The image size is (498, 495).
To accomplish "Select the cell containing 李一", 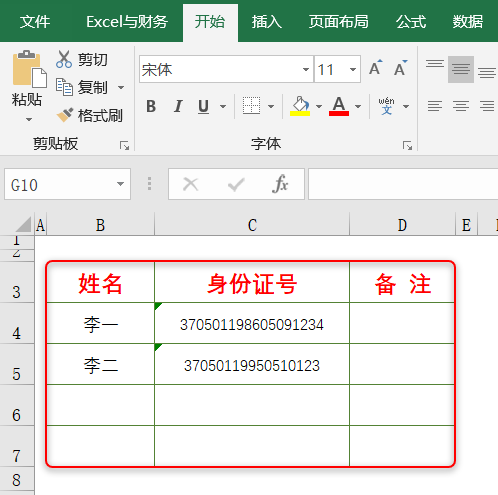I will pos(100,323).
